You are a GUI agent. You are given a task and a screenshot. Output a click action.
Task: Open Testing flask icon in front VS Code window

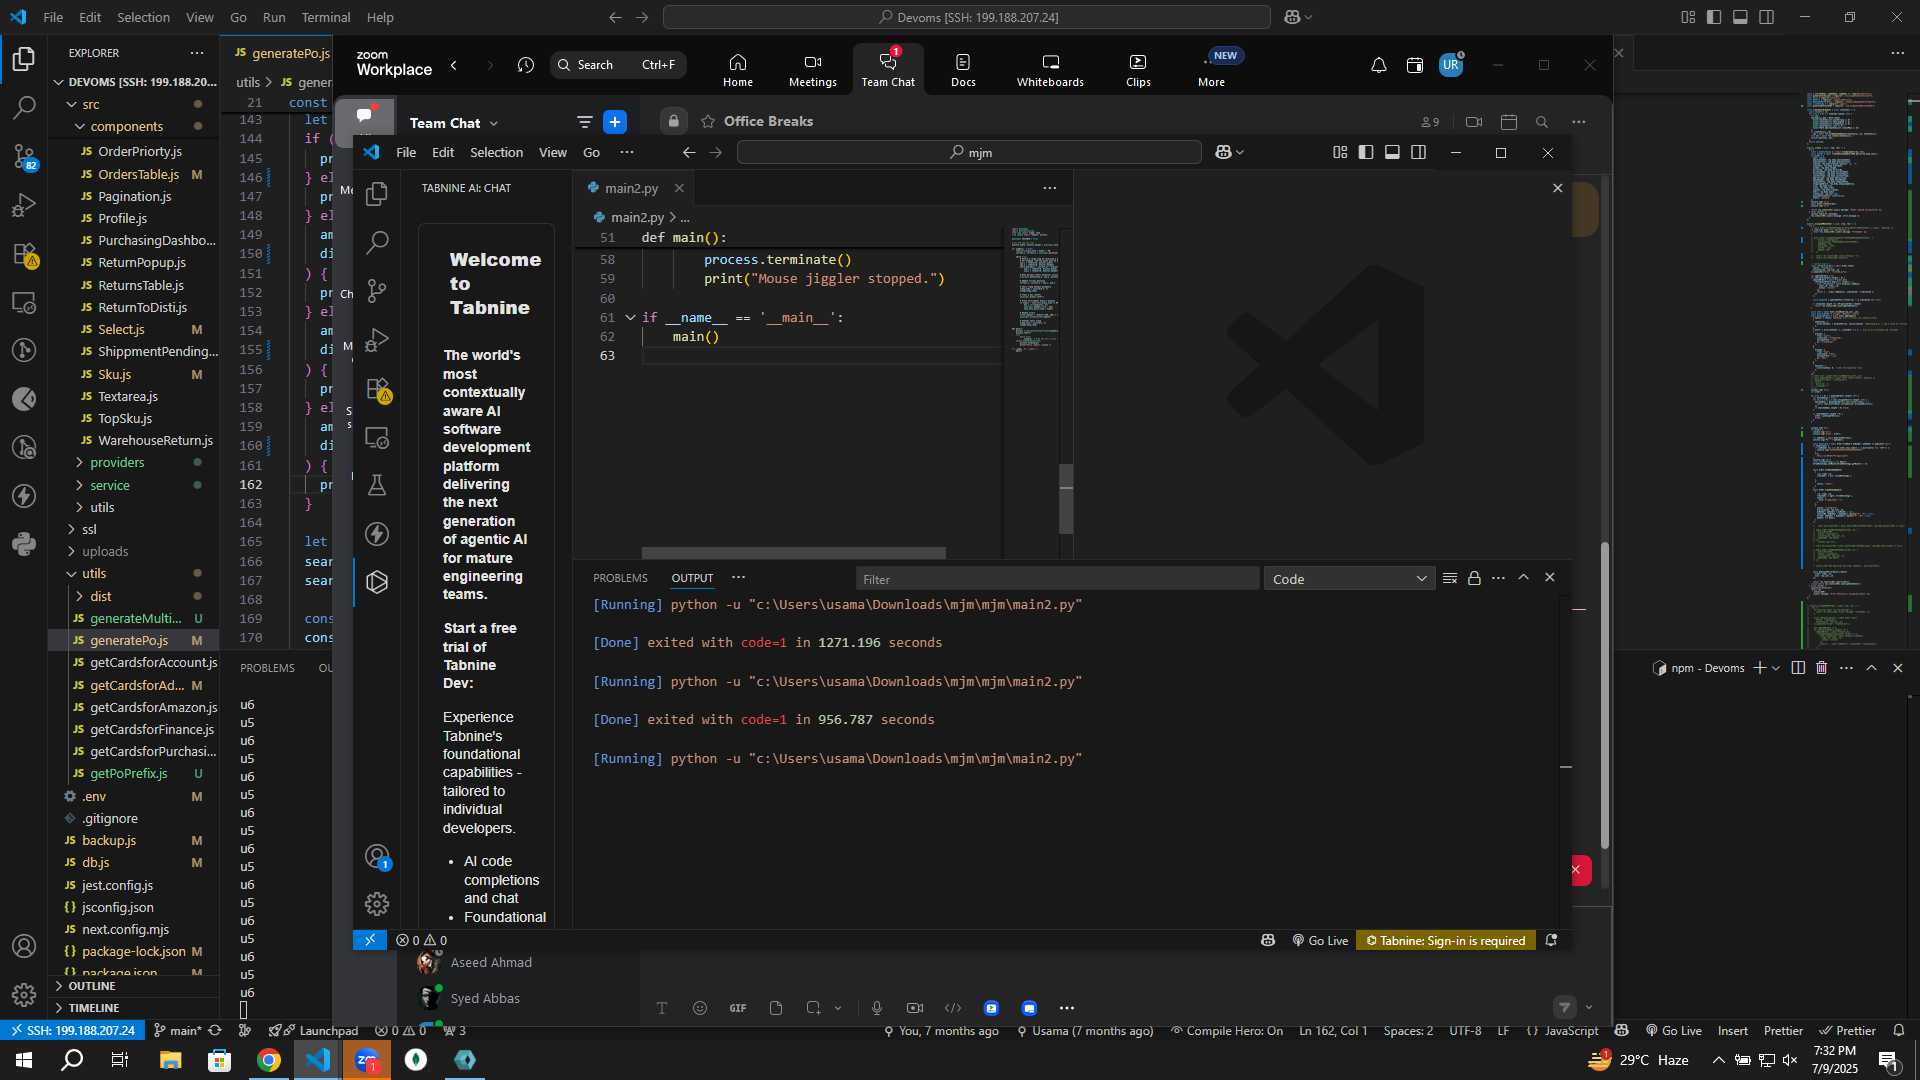(377, 485)
